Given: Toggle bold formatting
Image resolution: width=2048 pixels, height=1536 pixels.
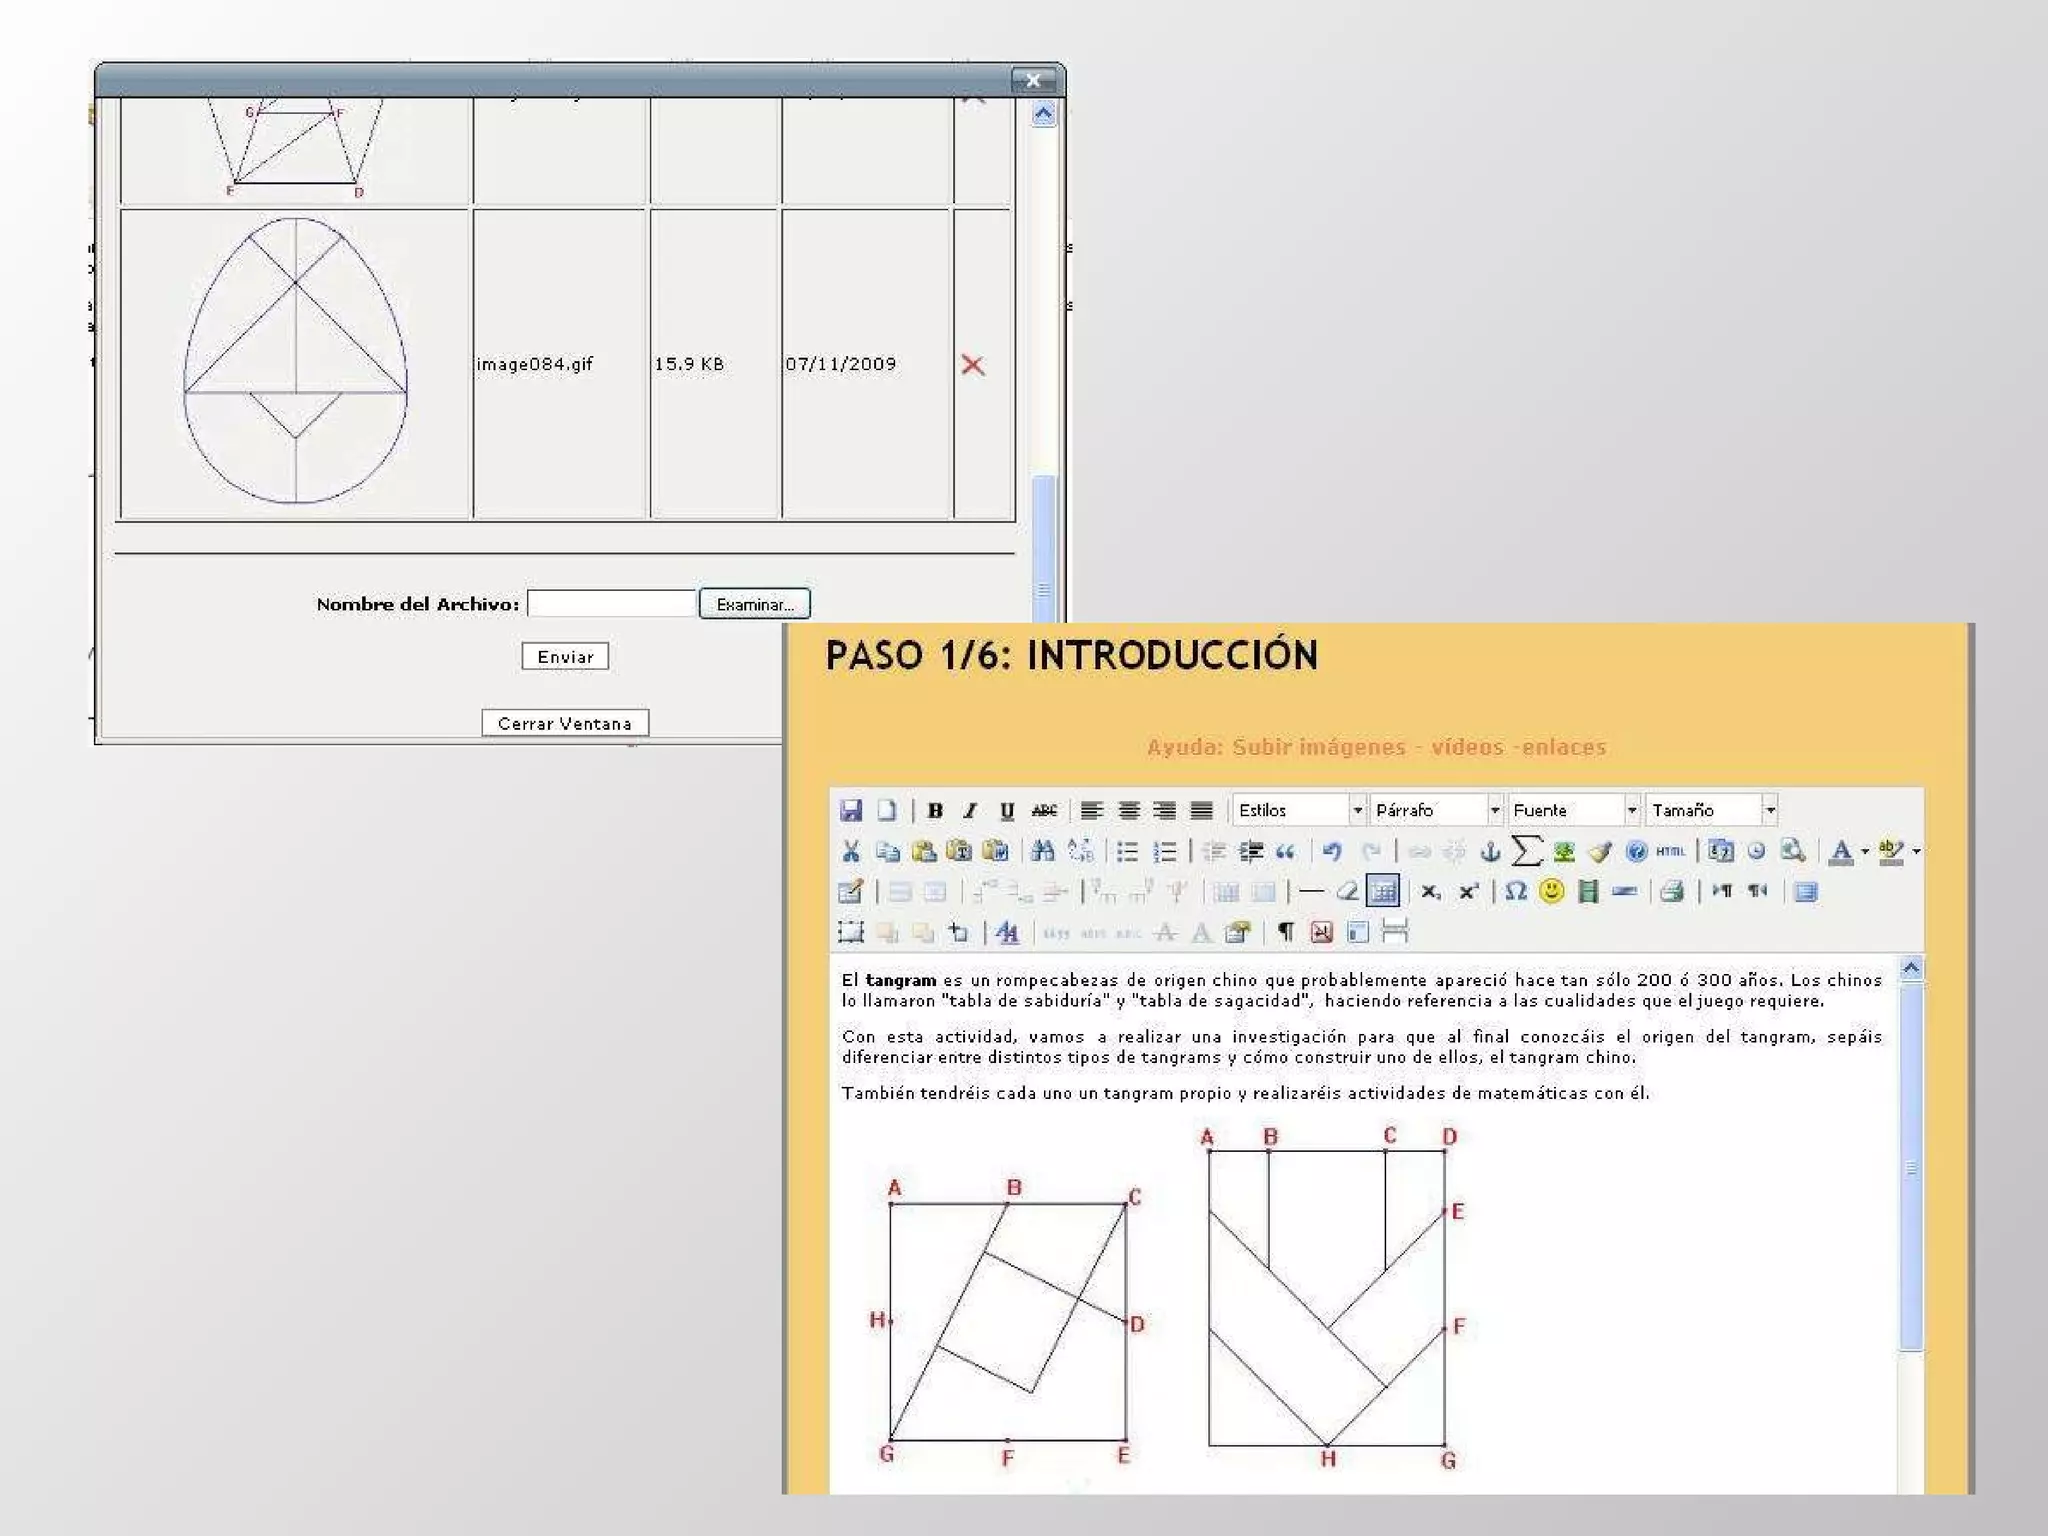Looking at the screenshot, I should pos(935,810).
